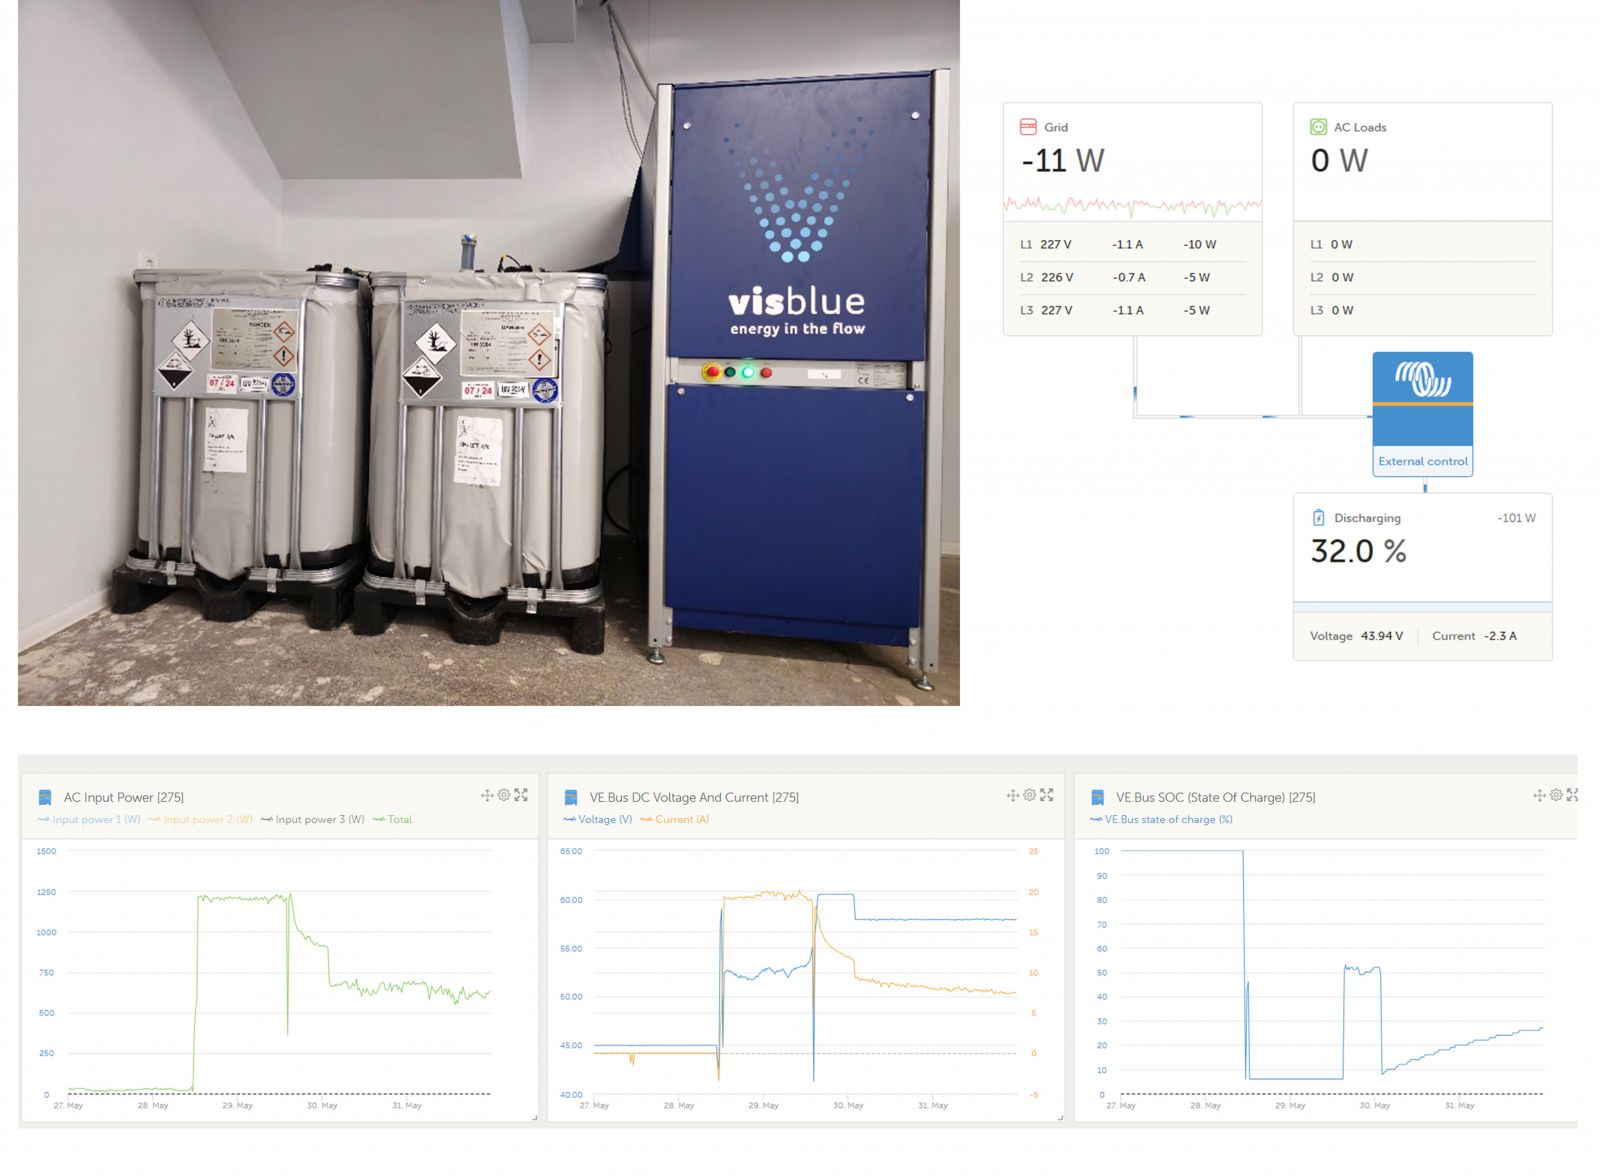
Task: Toggle VE.Bus state of charge (%) series
Action: 1161,819
